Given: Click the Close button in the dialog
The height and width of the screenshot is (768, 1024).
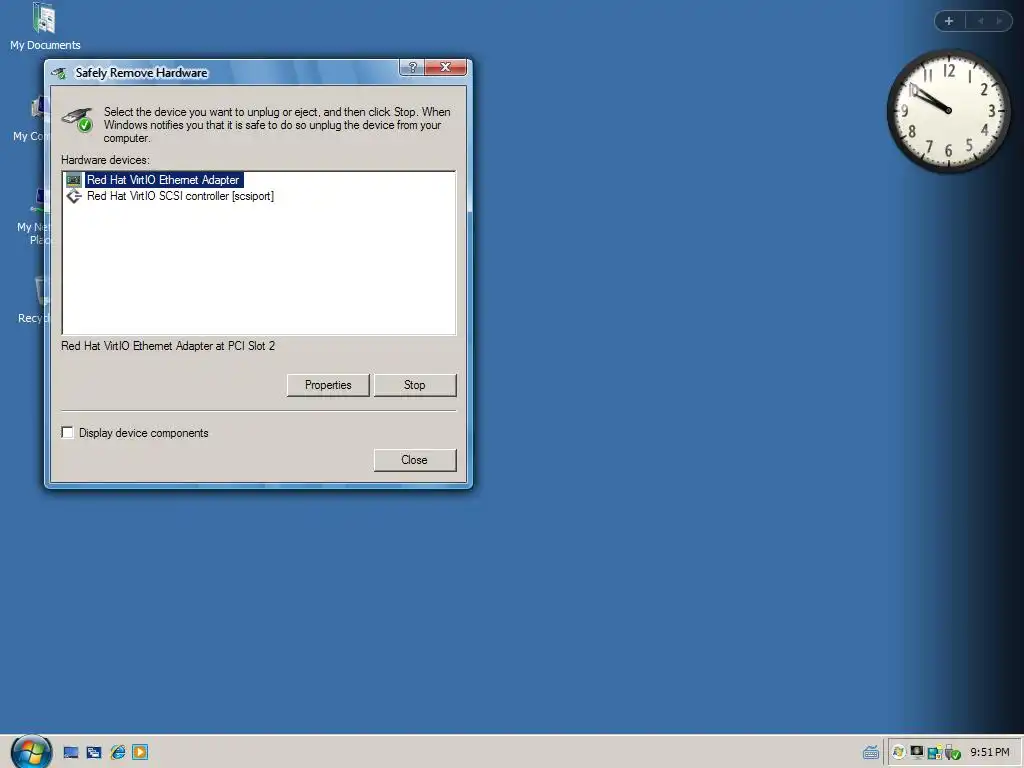Looking at the screenshot, I should coord(415,460).
